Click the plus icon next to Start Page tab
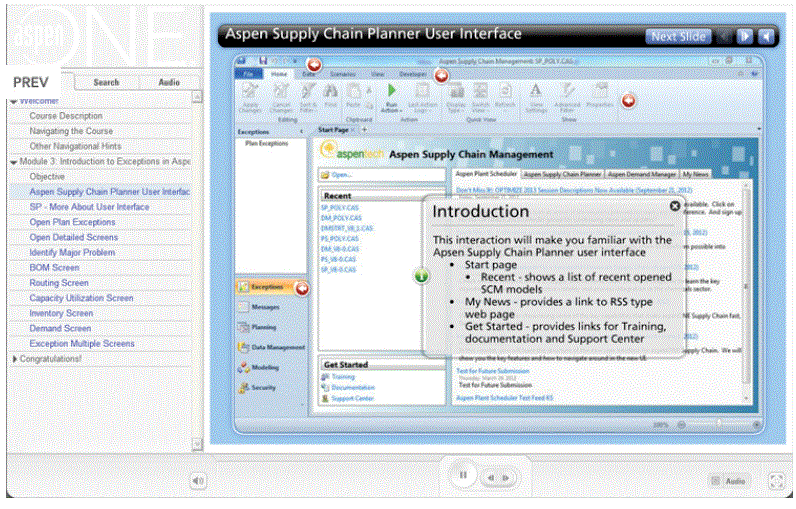The height and width of the screenshot is (509, 796). click(x=364, y=130)
